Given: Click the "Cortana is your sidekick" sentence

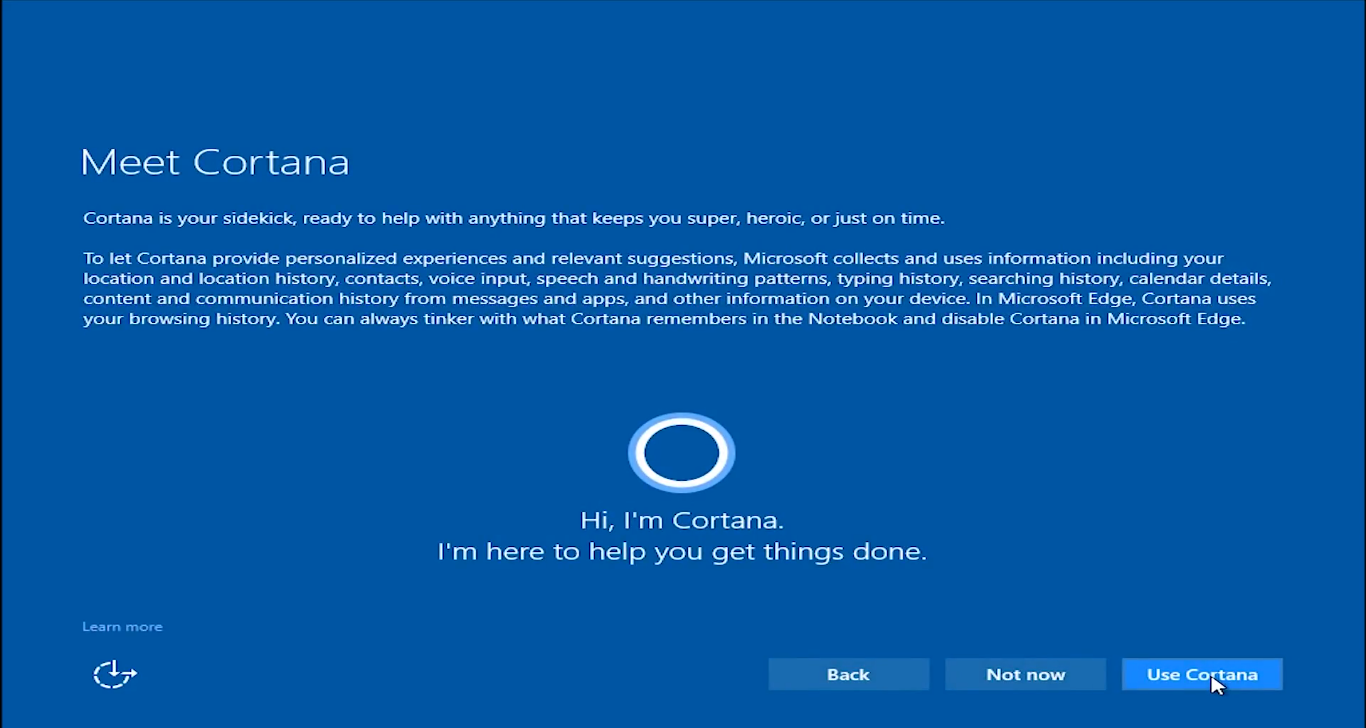Looking at the screenshot, I should coord(514,218).
